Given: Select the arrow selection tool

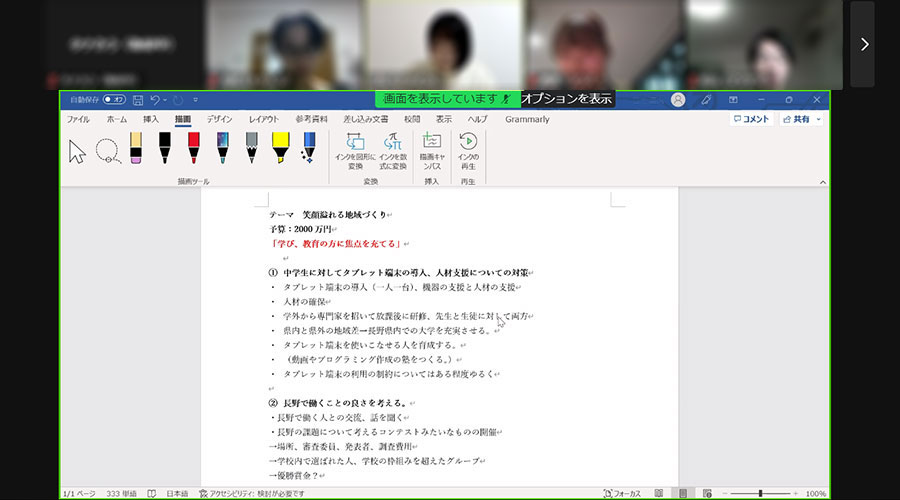Looking at the screenshot, I should [x=77, y=151].
